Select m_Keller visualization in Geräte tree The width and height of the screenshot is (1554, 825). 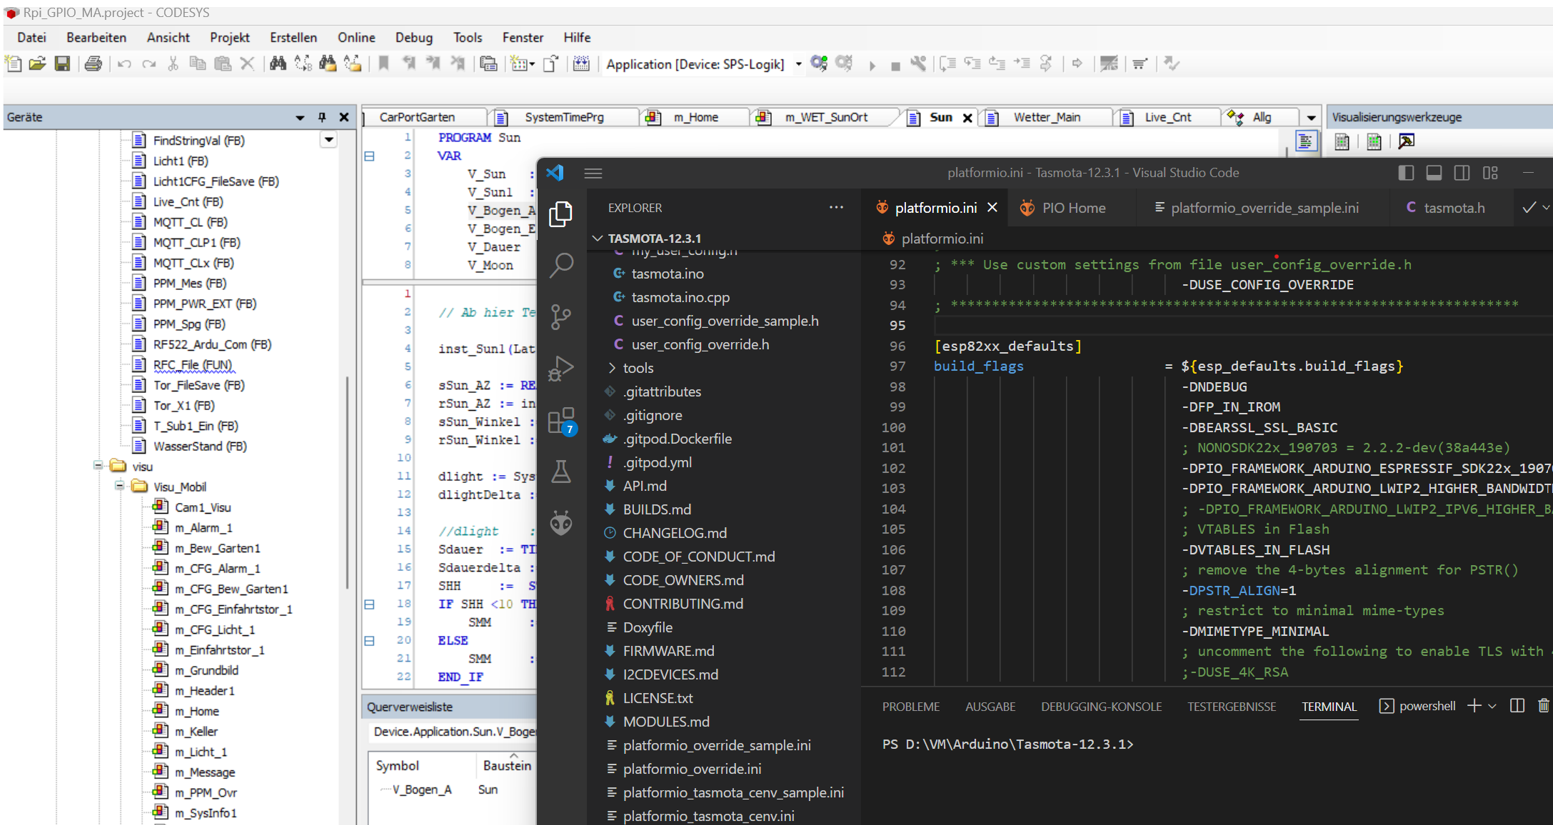[196, 731]
